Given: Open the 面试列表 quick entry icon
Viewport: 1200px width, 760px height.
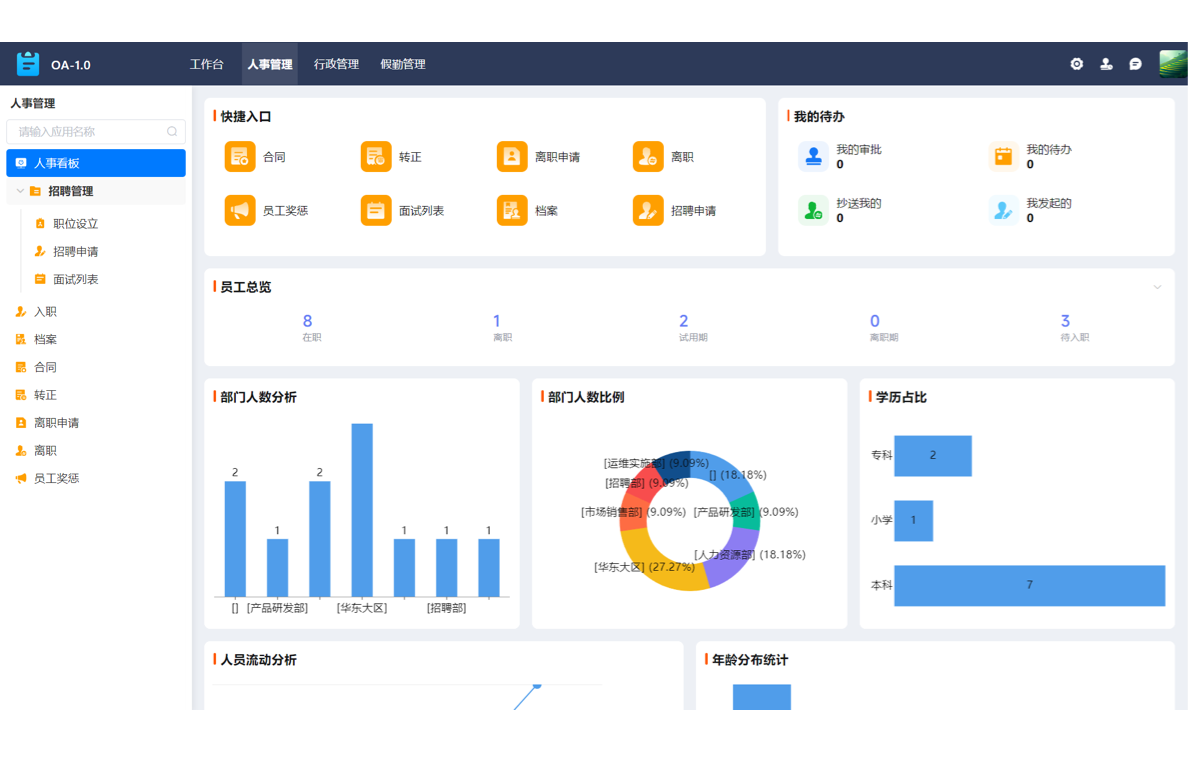Looking at the screenshot, I should 376,211.
